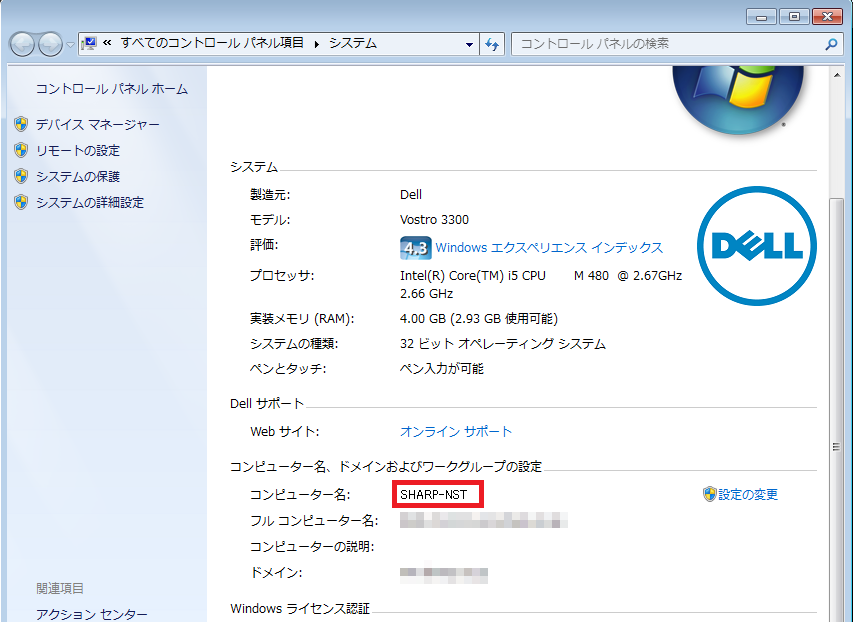
Task: Focus the コントロール パネルの検索 search box
Action: click(669, 44)
